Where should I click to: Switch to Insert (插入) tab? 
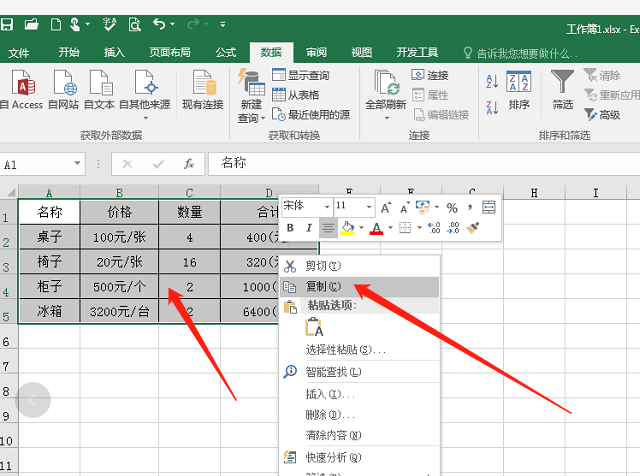pos(114,52)
